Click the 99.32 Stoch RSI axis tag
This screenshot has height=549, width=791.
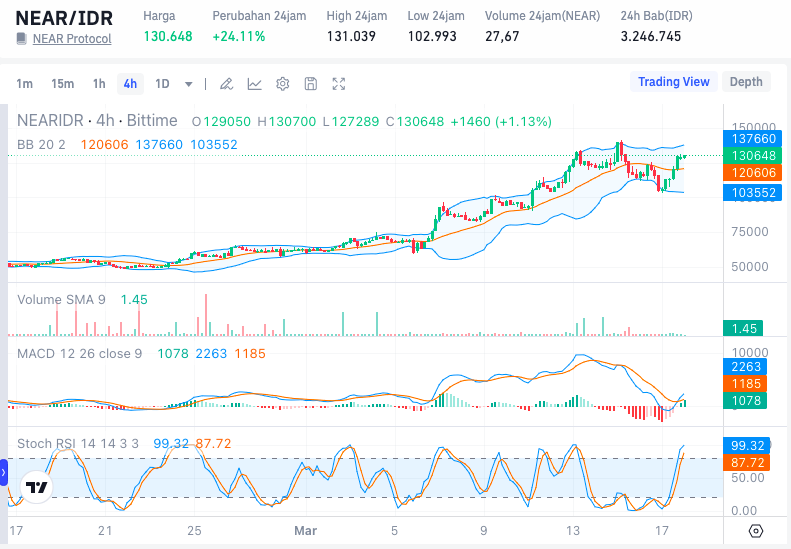pos(747,446)
